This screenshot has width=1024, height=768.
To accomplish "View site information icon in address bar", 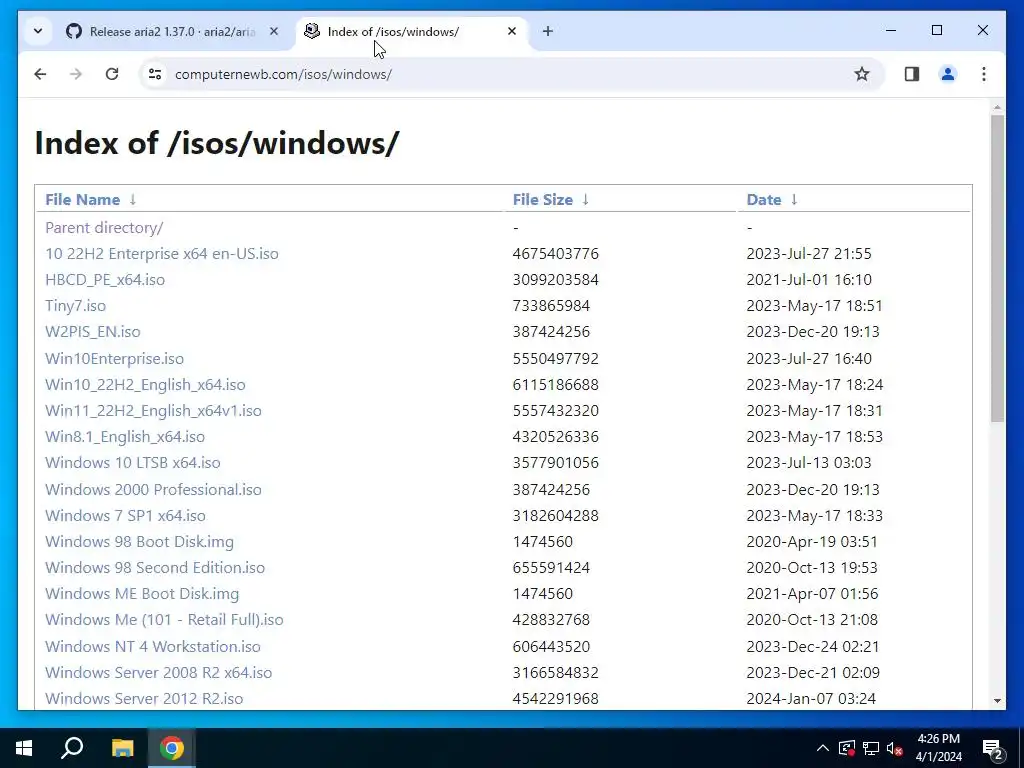I will pos(155,74).
